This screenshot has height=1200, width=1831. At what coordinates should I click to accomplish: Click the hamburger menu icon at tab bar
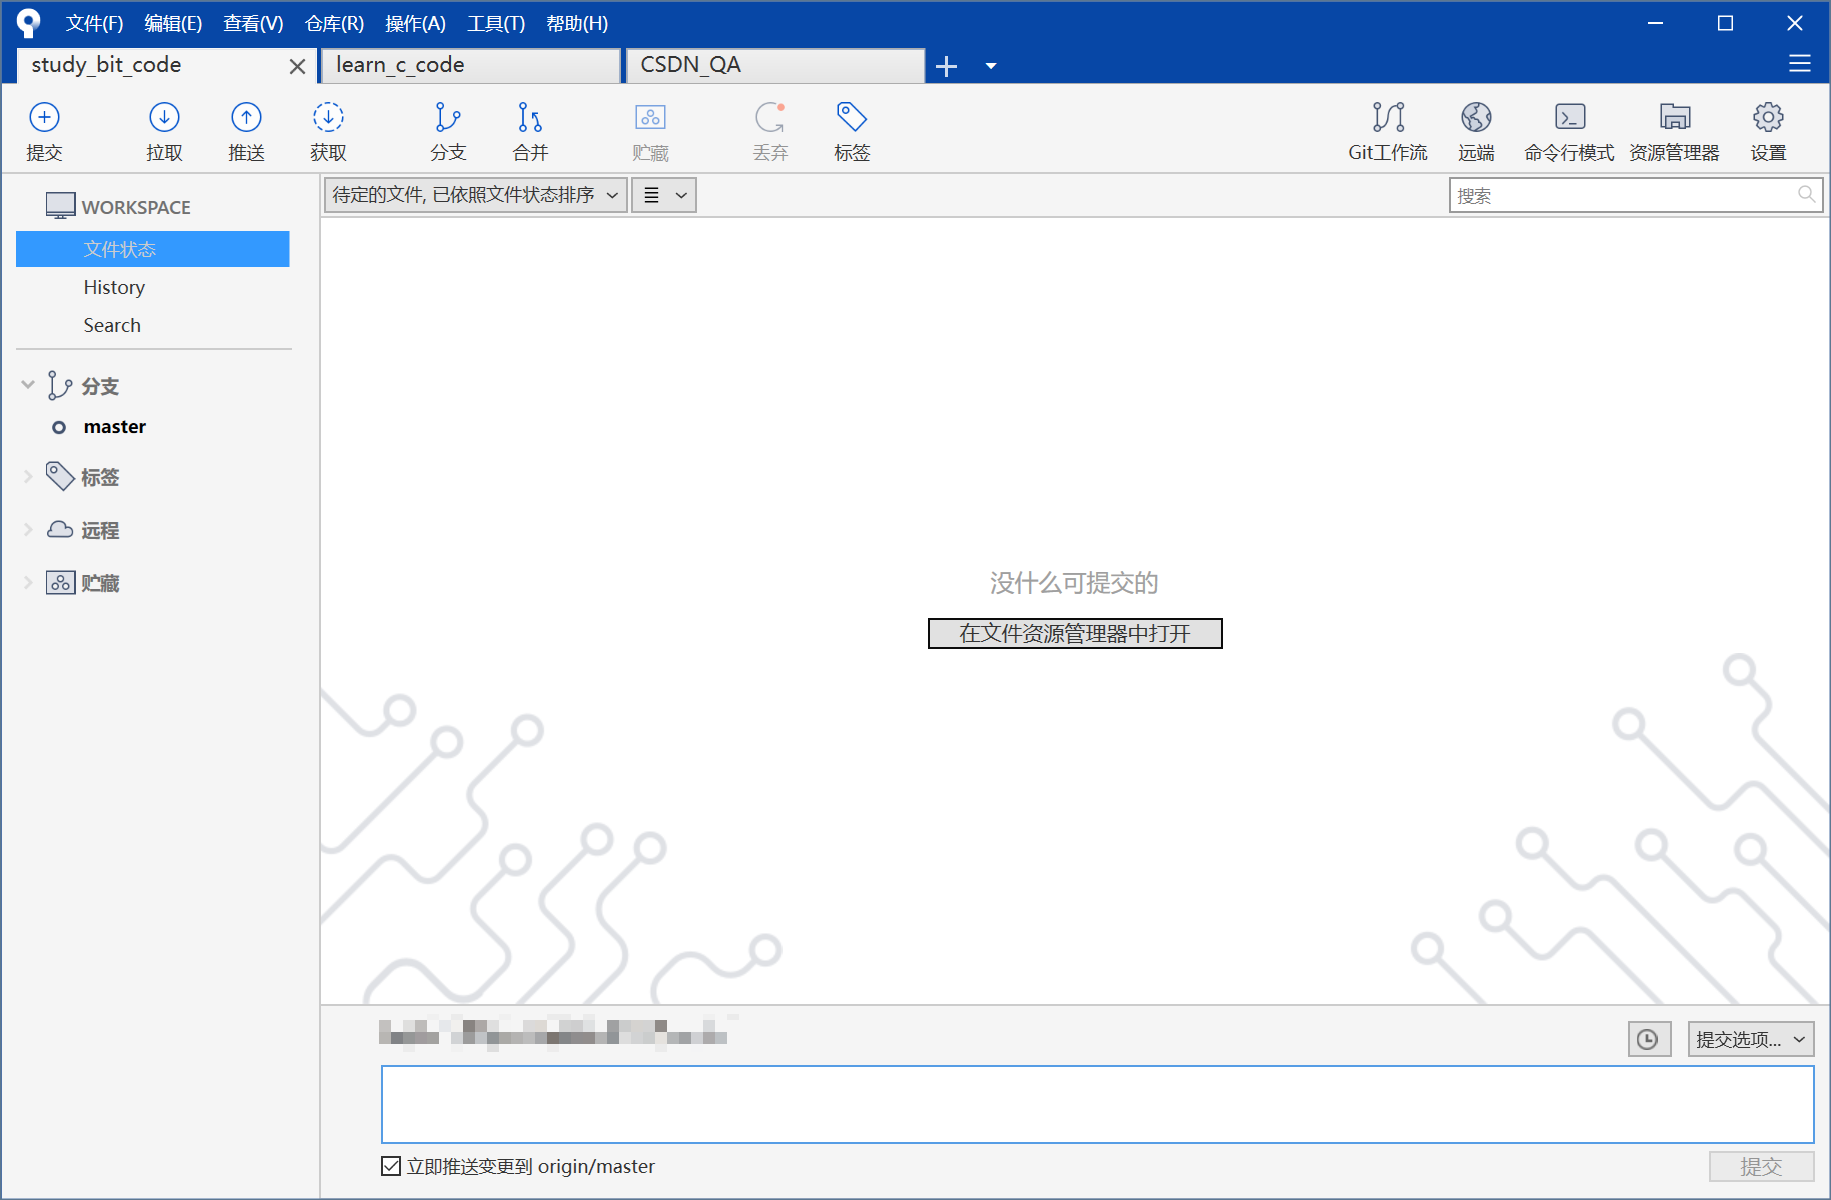coord(1800,64)
